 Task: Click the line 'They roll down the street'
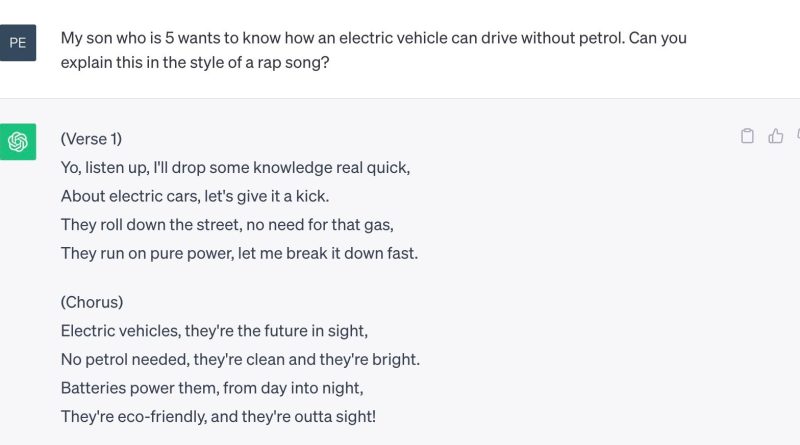227,225
